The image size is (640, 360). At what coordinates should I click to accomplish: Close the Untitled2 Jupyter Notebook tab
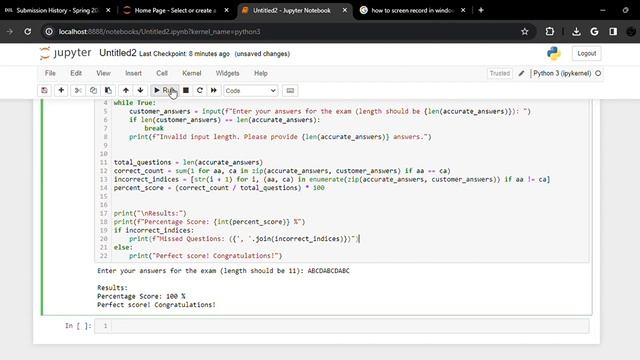coord(344,10)
